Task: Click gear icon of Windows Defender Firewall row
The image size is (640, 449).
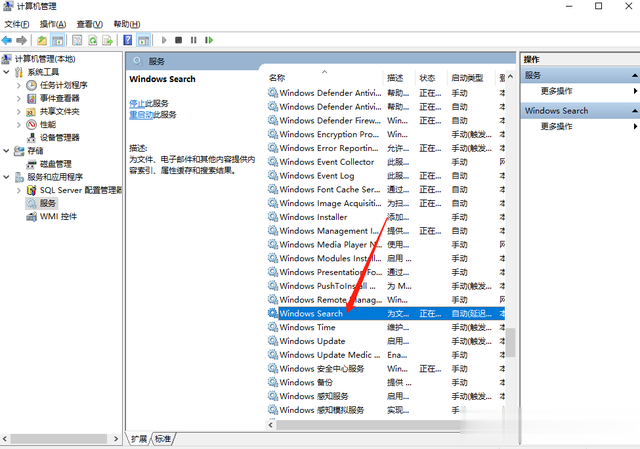Action: [x=273, y=120]
